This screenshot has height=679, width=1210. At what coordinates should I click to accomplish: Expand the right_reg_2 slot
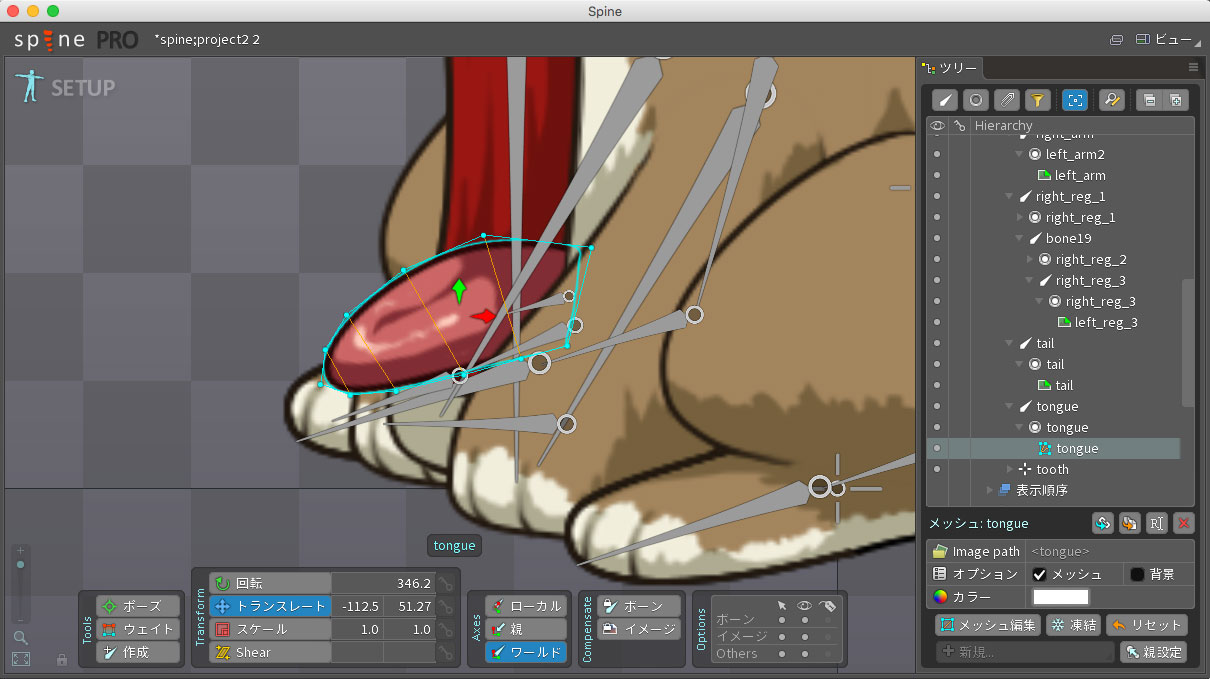[x=1030, y=259]
